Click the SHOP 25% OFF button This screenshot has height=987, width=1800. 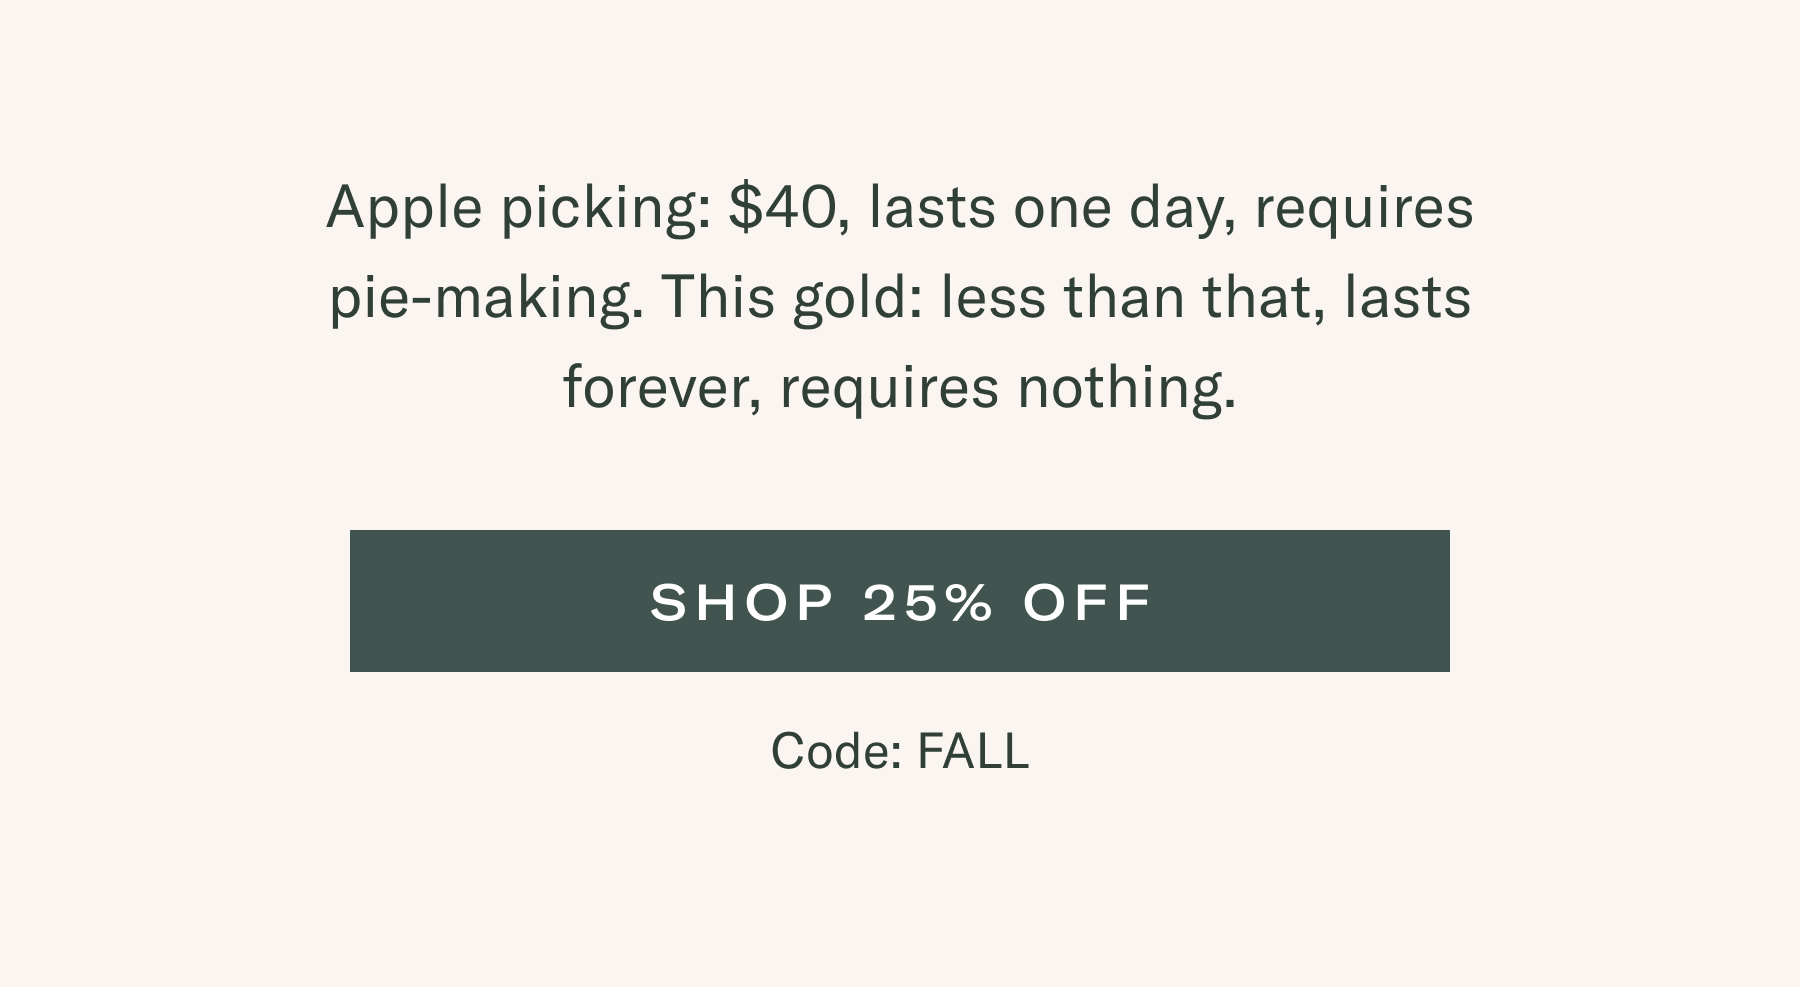point(899,601)
